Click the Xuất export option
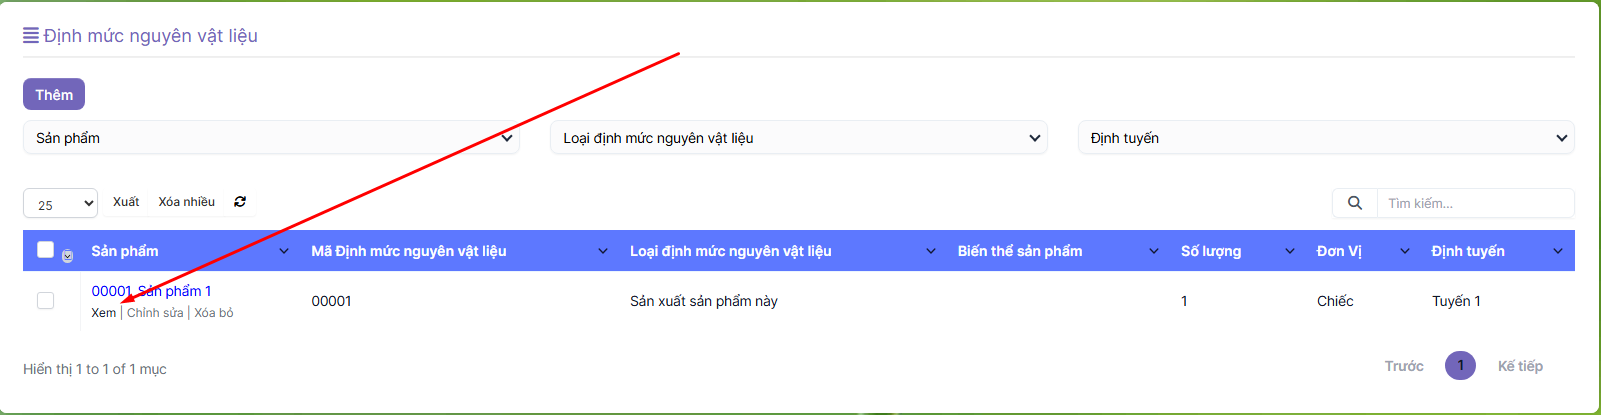 click(126, 202)
